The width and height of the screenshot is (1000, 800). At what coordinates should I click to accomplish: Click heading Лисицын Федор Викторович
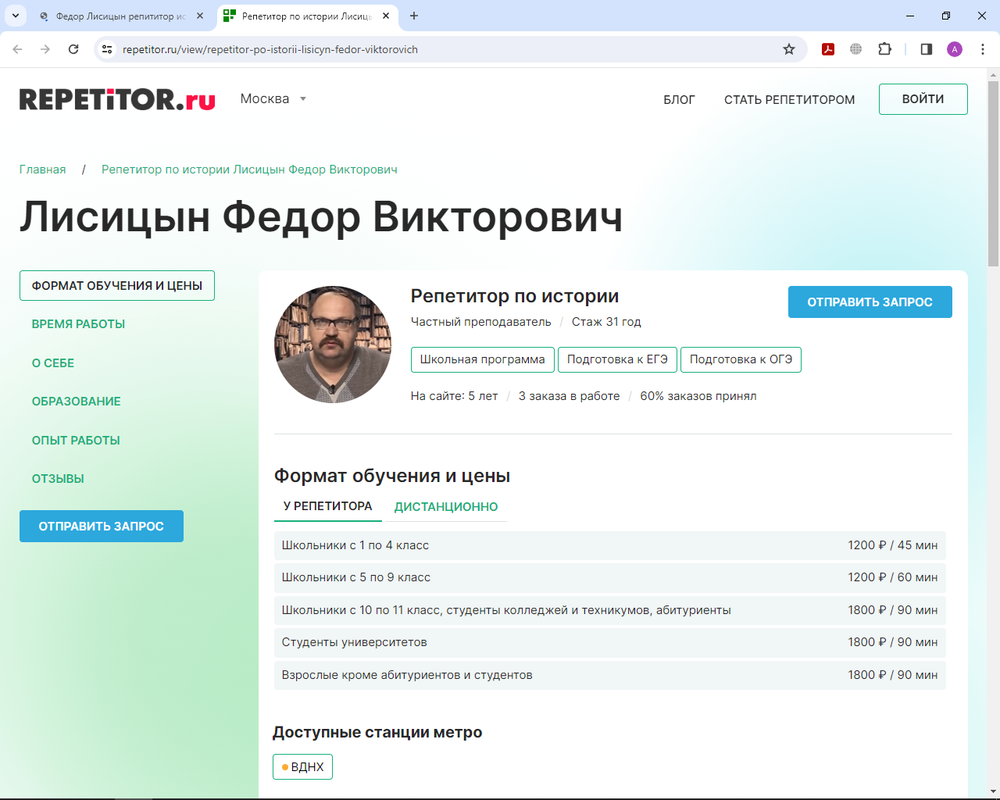point(321,218)
